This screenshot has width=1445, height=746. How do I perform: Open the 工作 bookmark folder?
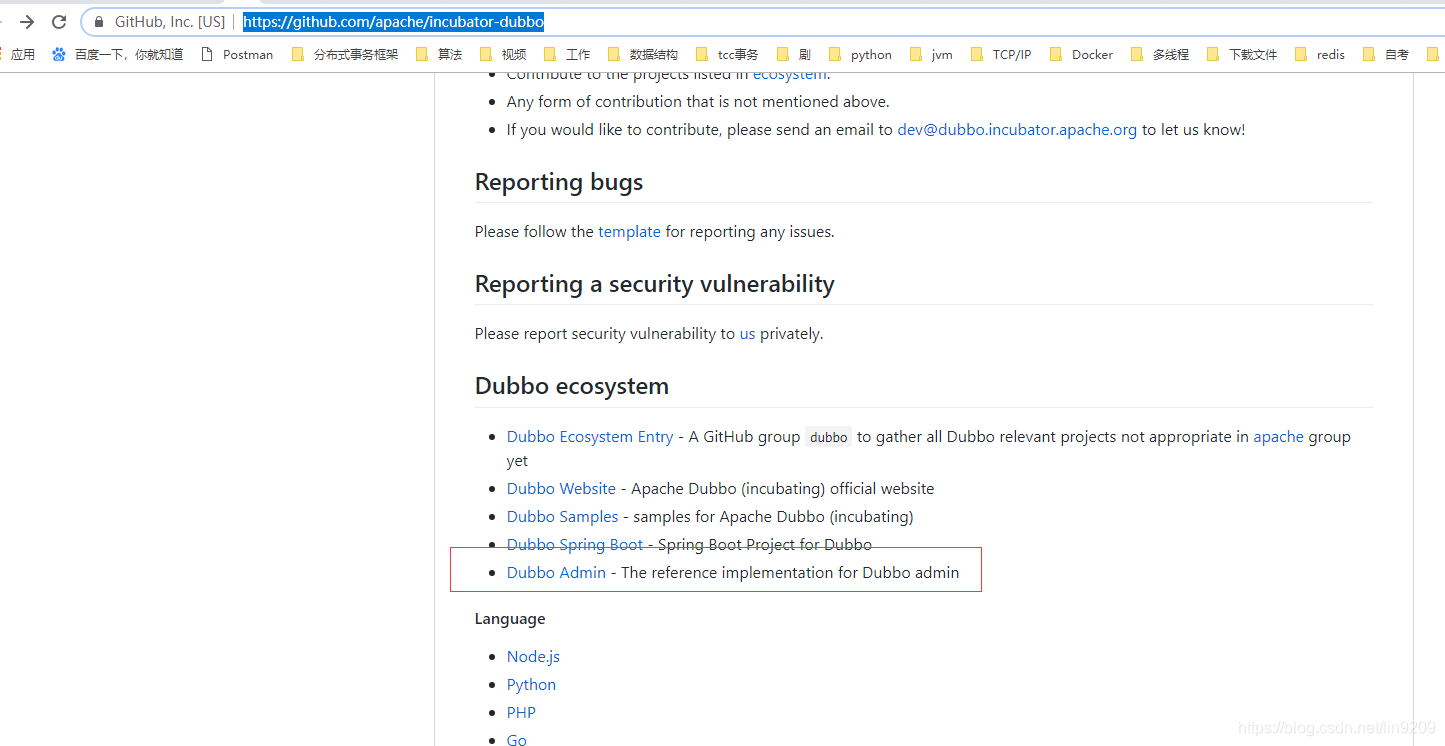[567, 55]
